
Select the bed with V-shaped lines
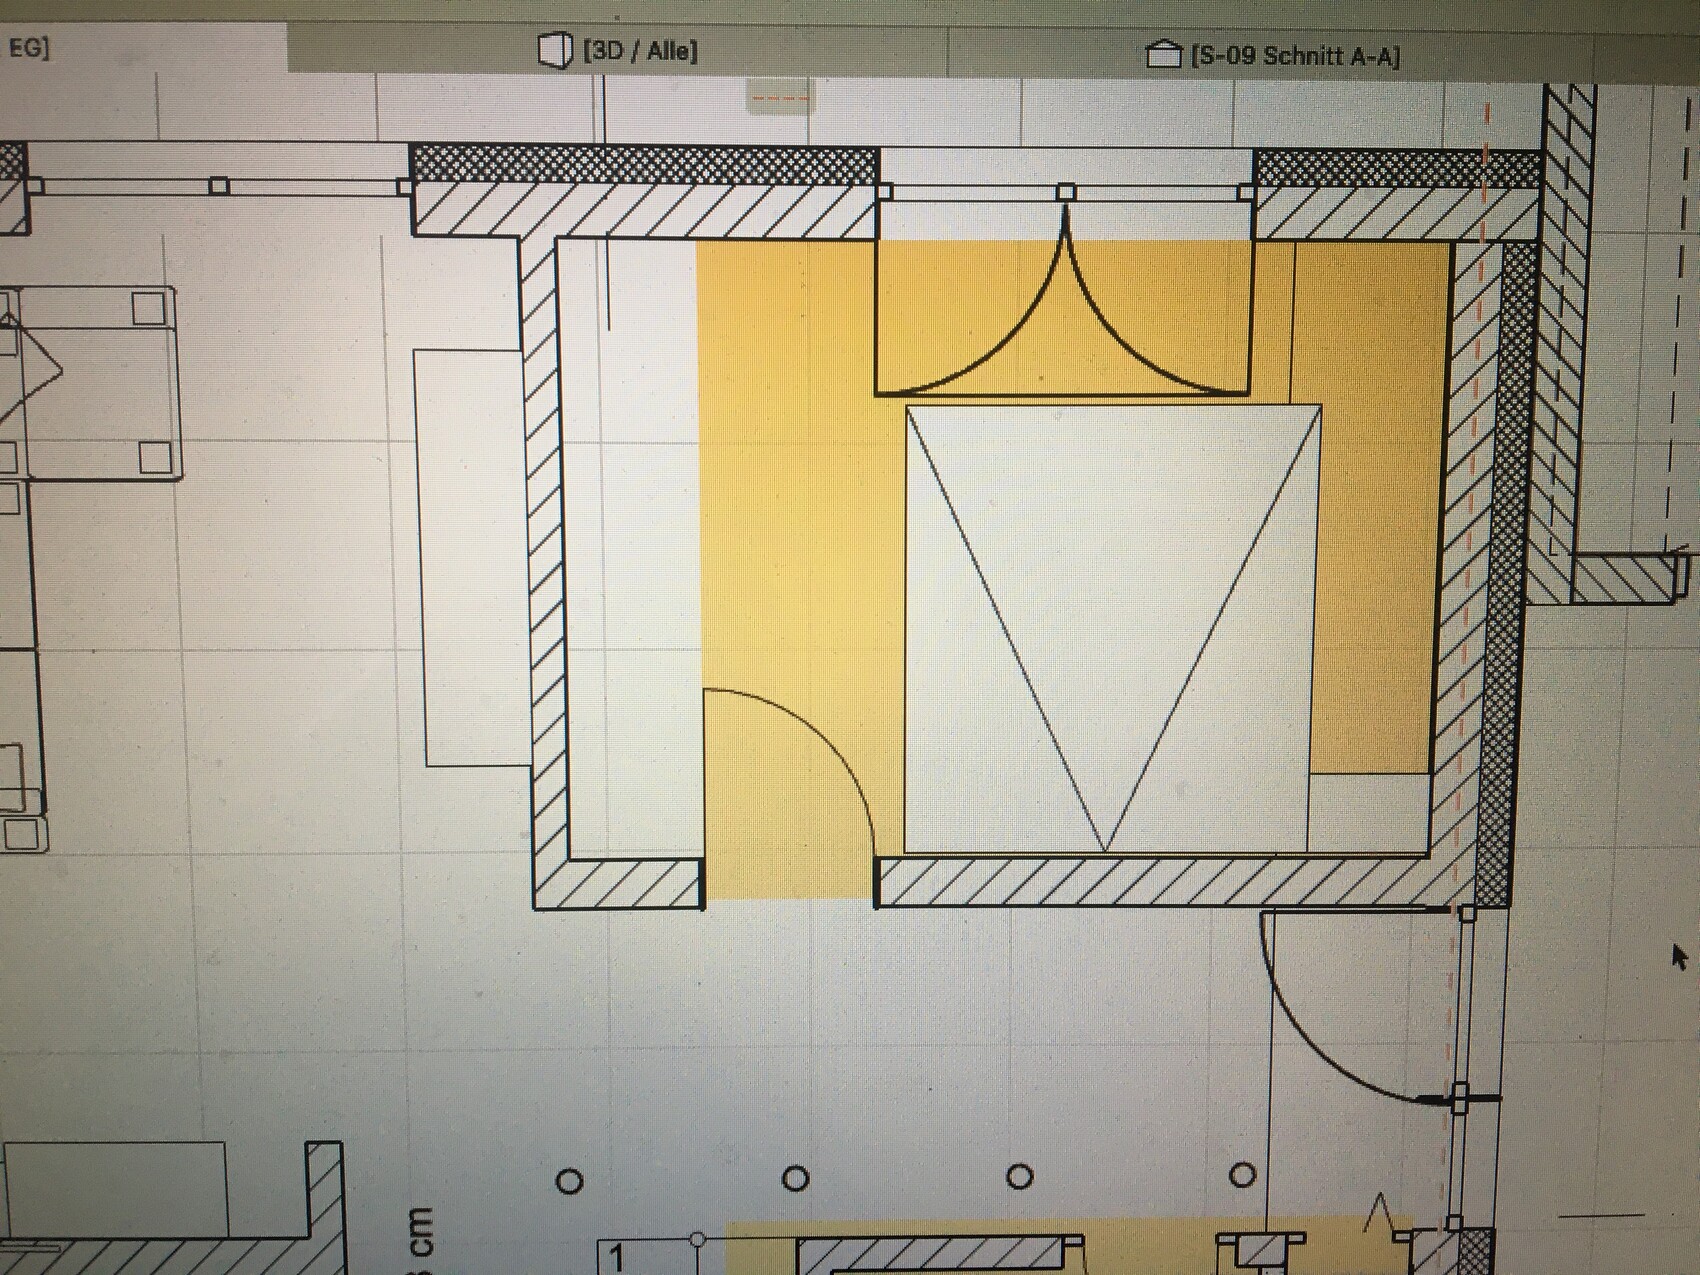coord(1108,628)
